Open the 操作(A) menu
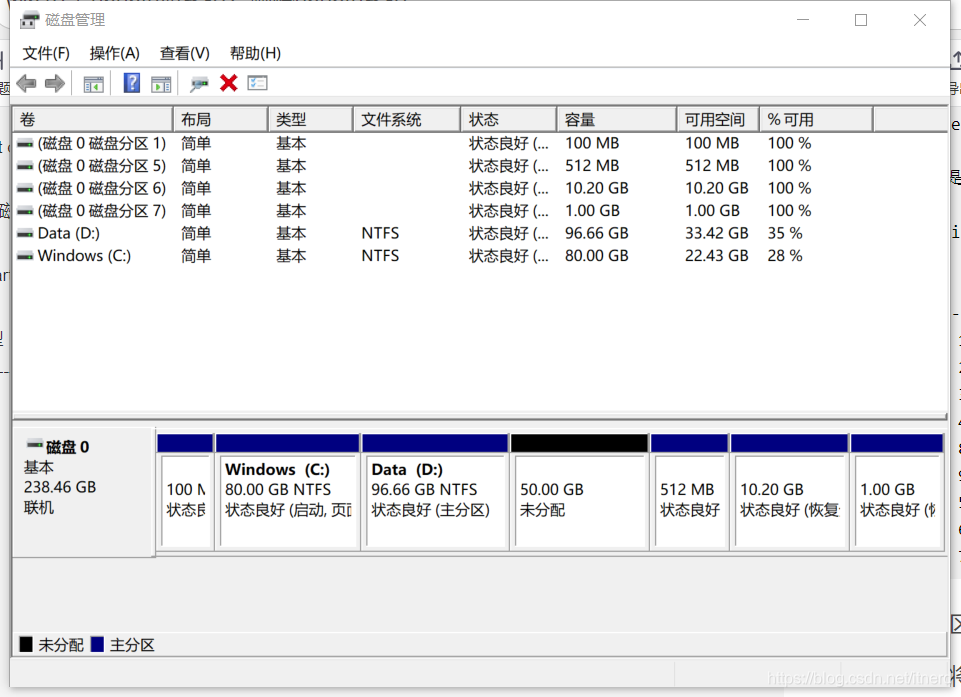This screenshot has width=961, height=697. pos(115,53)
